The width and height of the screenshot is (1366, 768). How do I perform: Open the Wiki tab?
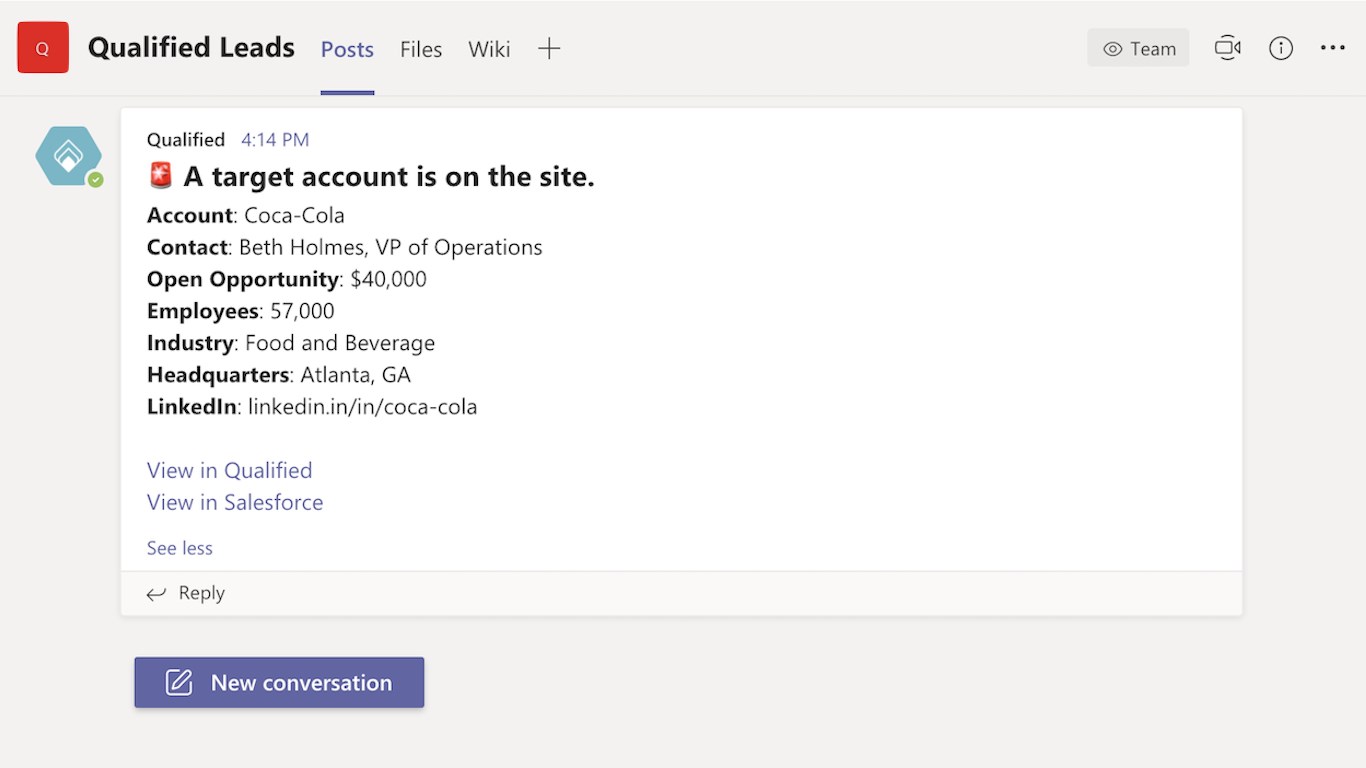click(489, 49)
